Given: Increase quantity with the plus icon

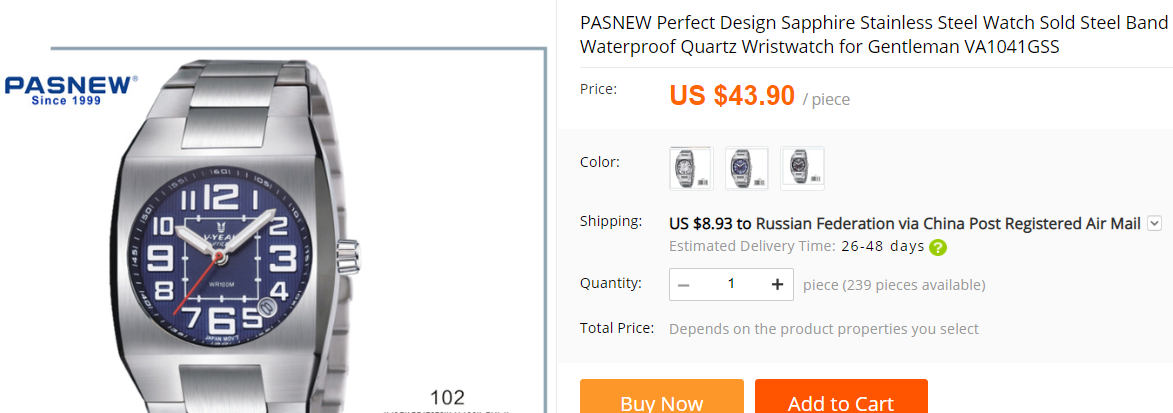Looking at the screenshot, I should (x=777, y=285).
